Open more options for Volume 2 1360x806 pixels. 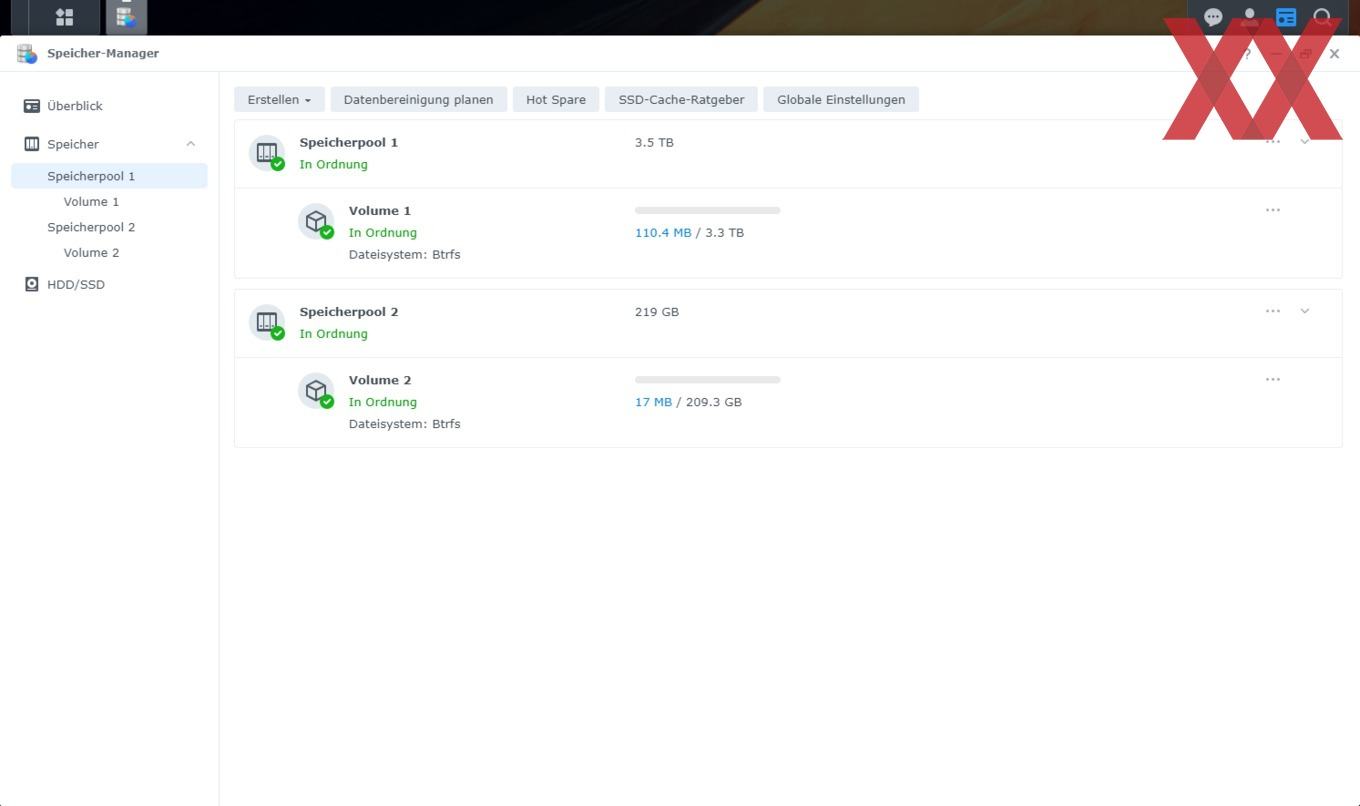tap(1273, 380)
